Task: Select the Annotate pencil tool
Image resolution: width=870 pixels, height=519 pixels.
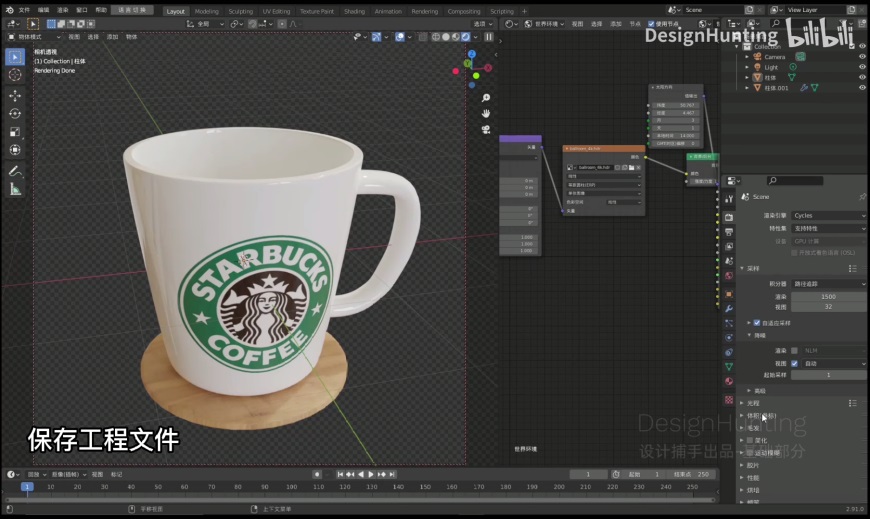Action: (x=15, y=171)
